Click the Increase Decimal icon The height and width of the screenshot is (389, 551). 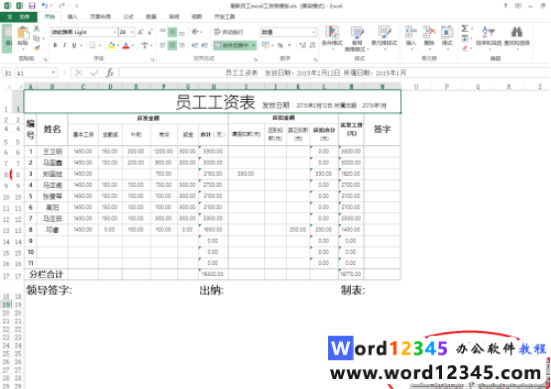tap(302, 45)
